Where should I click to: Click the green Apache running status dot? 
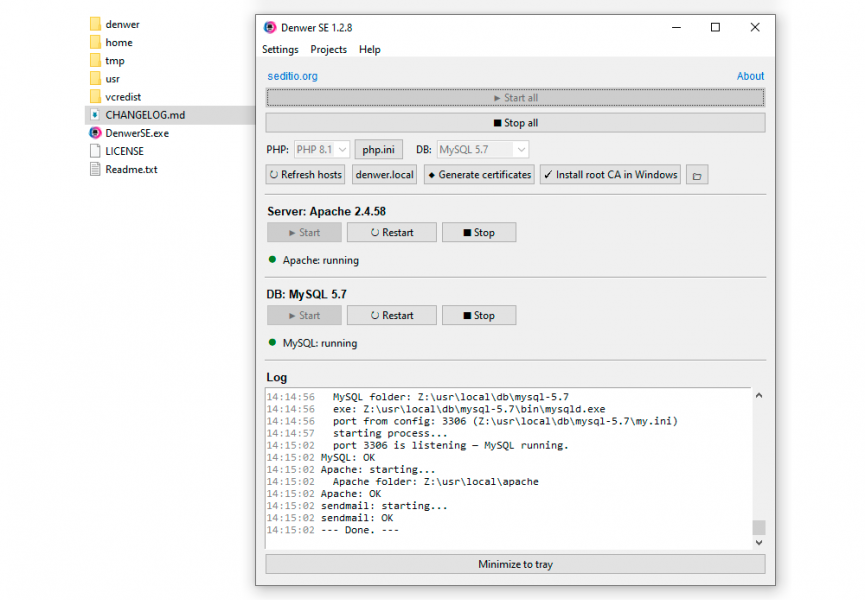(272, 260)
